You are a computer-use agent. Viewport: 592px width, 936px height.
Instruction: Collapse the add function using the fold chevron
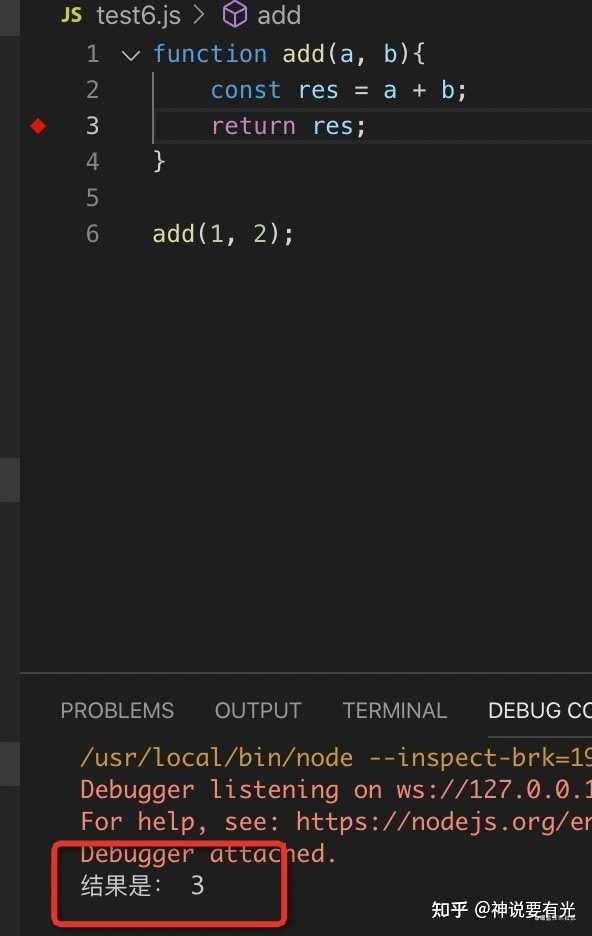pos(130,54)
